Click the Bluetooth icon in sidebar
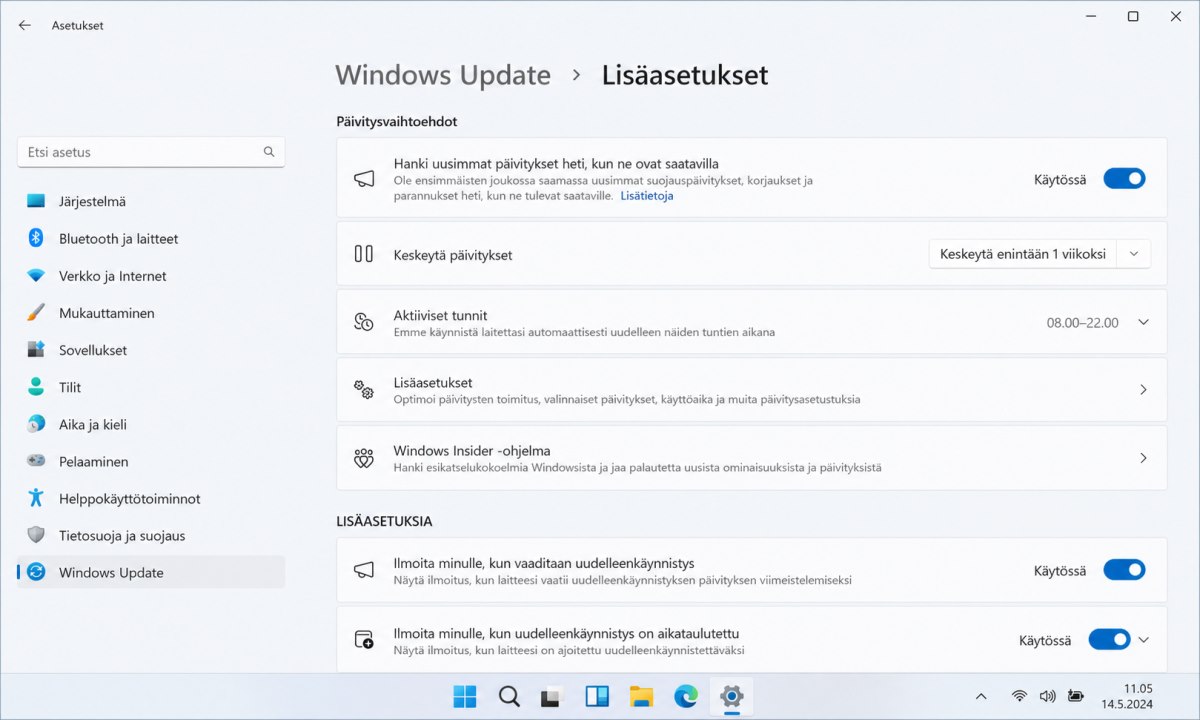The width and height of the screenshot is (1200, 720). [x=36, y=238]
